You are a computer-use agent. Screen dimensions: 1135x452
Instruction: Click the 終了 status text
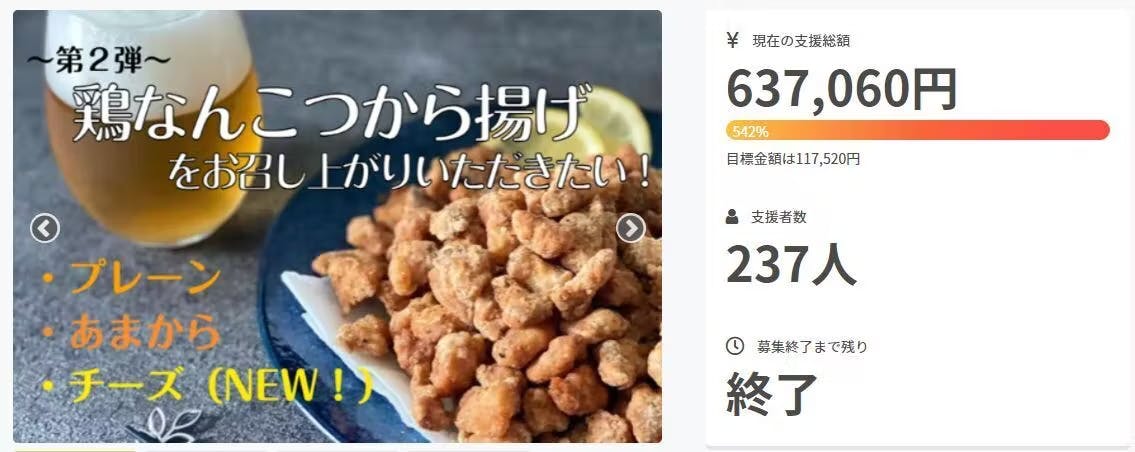pos(772,394)
